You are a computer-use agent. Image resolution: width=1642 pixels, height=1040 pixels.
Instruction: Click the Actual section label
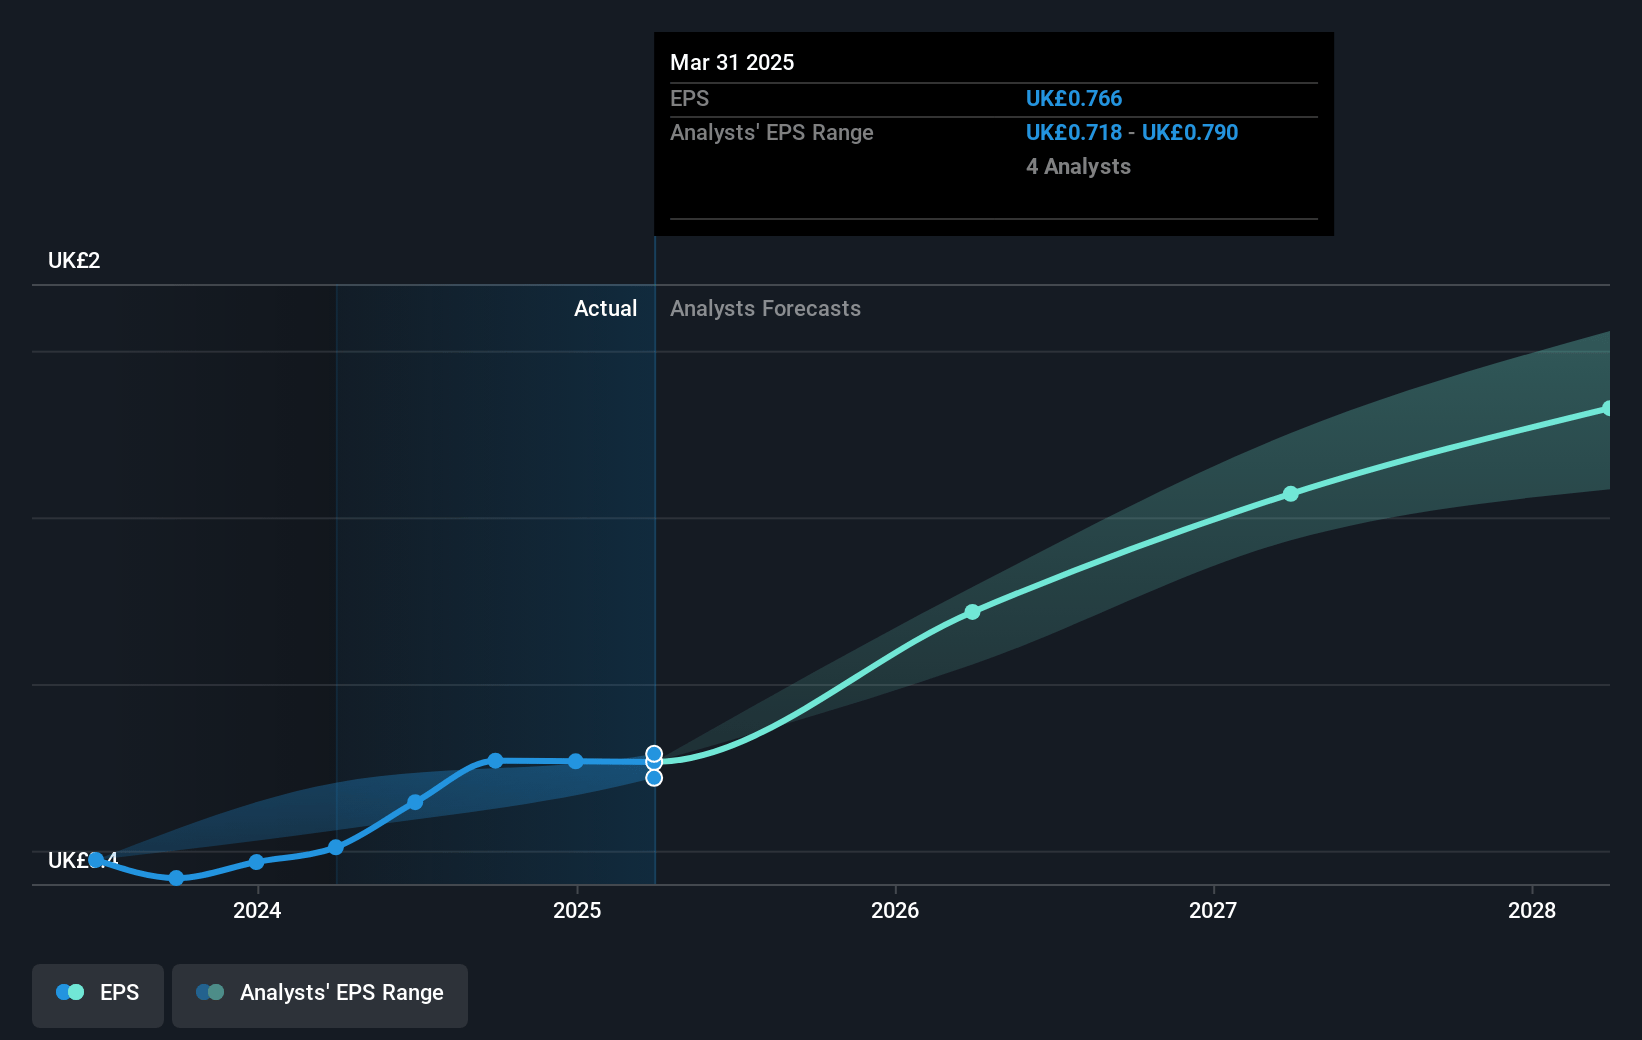pos(605,309)
